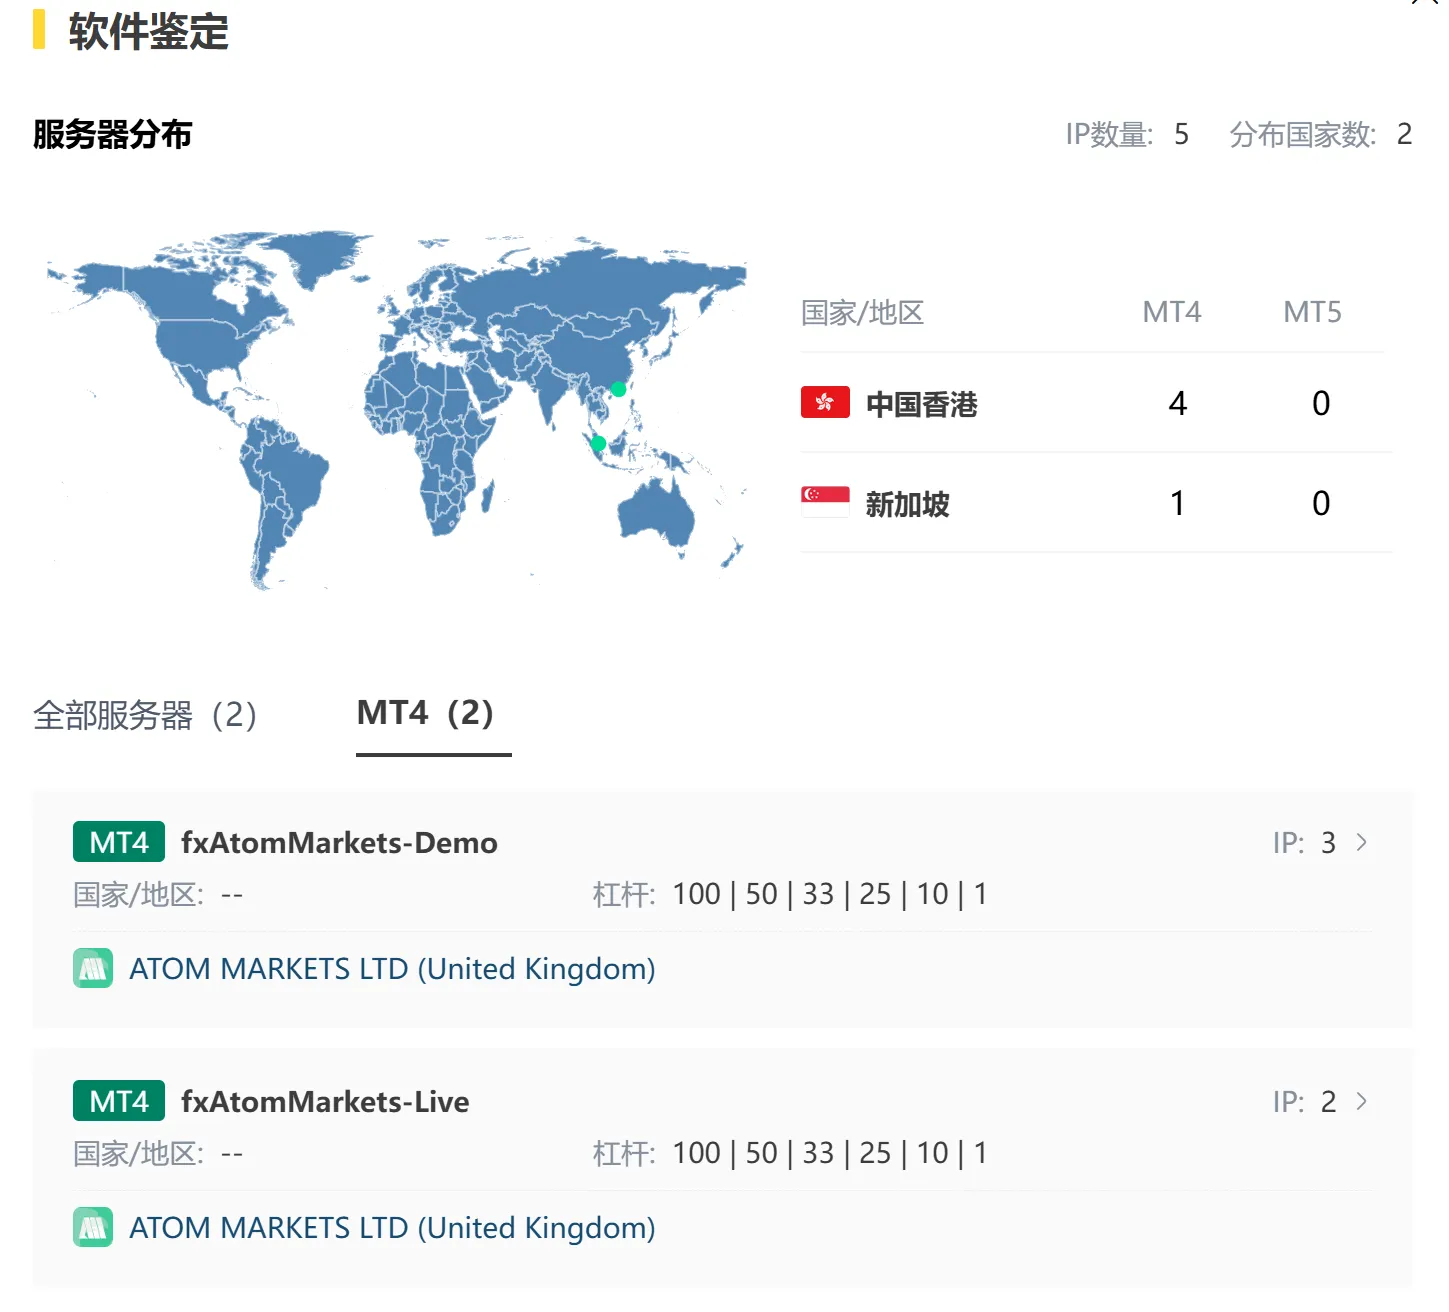Image resolution: width=1449 pixels, height=1312 pixels.
Task: Switch to the 全部服务器 (2) tab
Action: coord(146,715)
